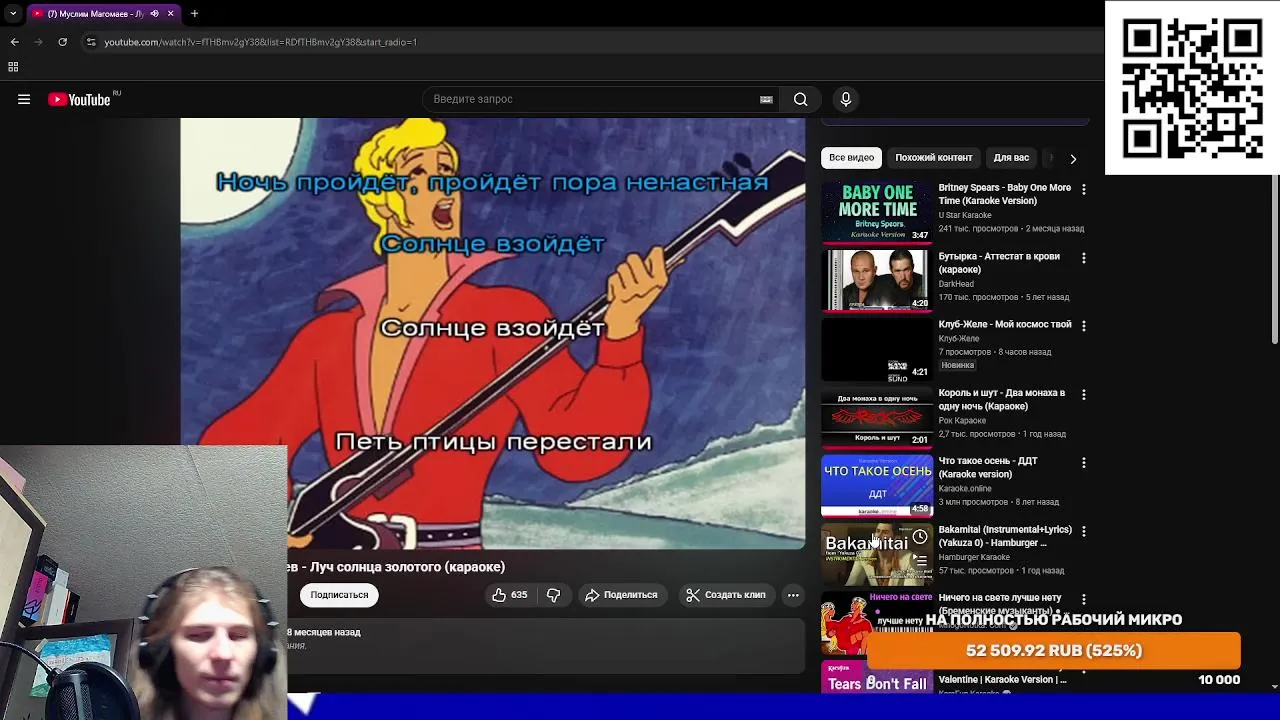Open the Бутырка - Аттестат в крови thumbnail

pos(877,280)
